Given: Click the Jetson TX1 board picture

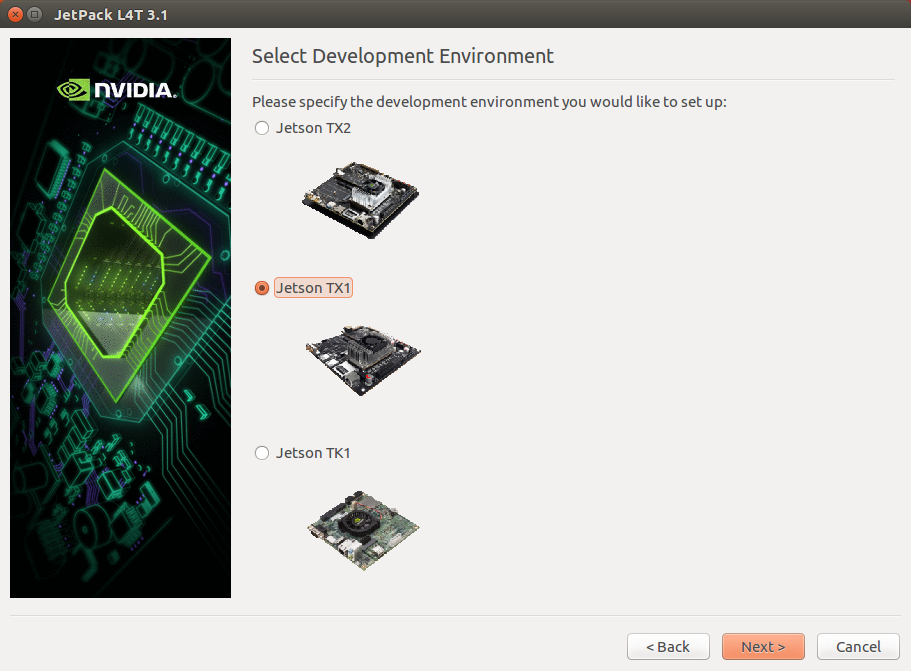Looking at the screenshot, I should [363, 359].
